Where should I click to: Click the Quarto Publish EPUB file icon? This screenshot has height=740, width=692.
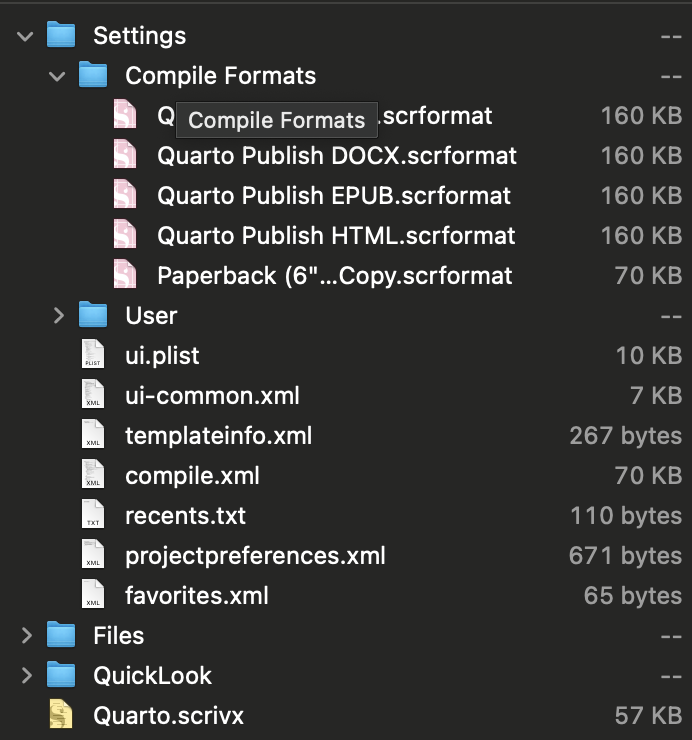point(124,195)
